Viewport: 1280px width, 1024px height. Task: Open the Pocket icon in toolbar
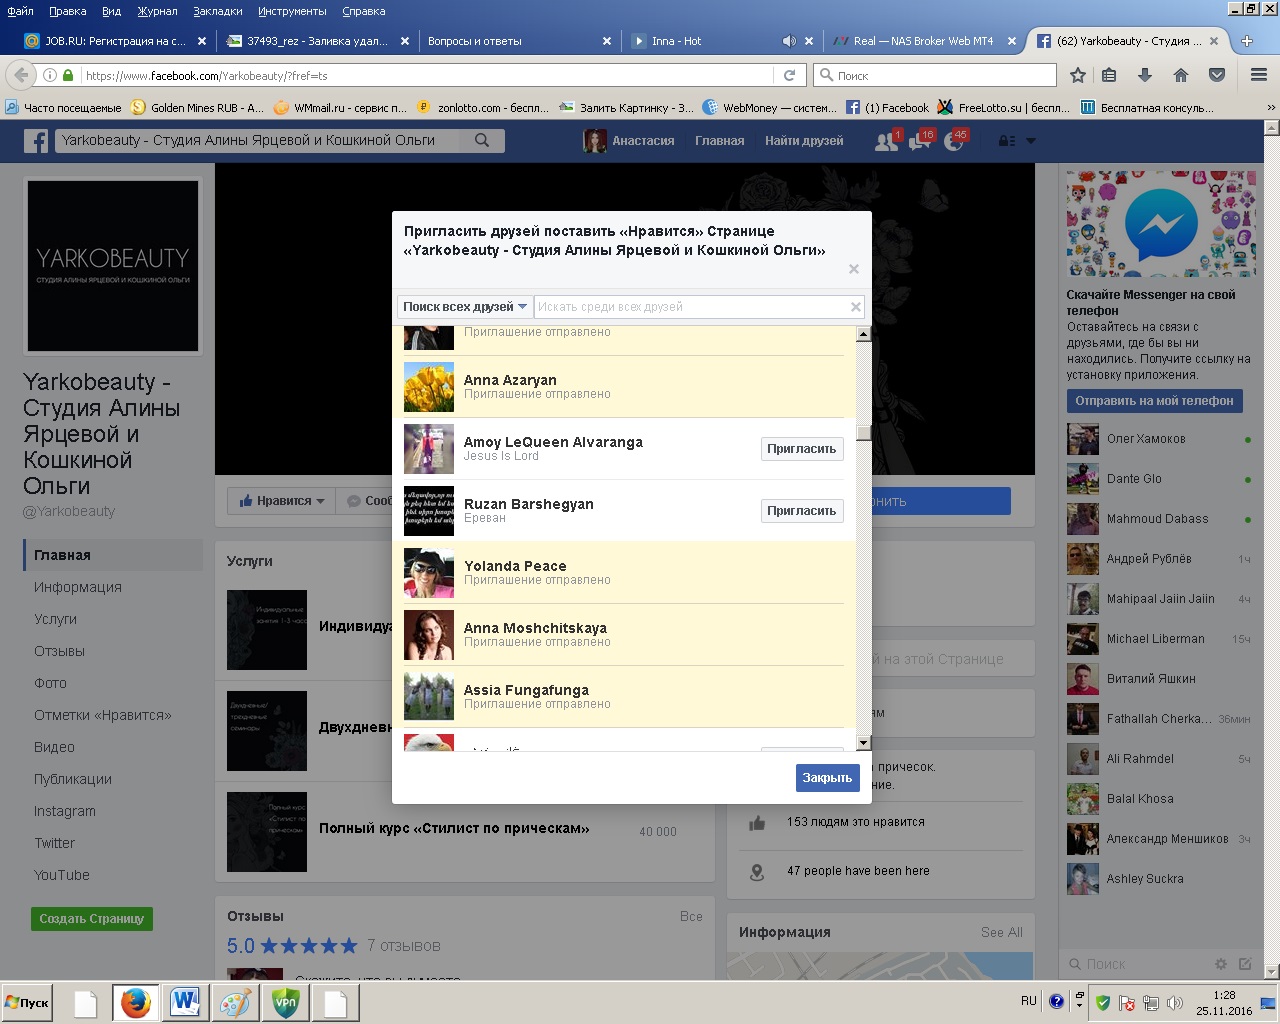point(1217,75)
